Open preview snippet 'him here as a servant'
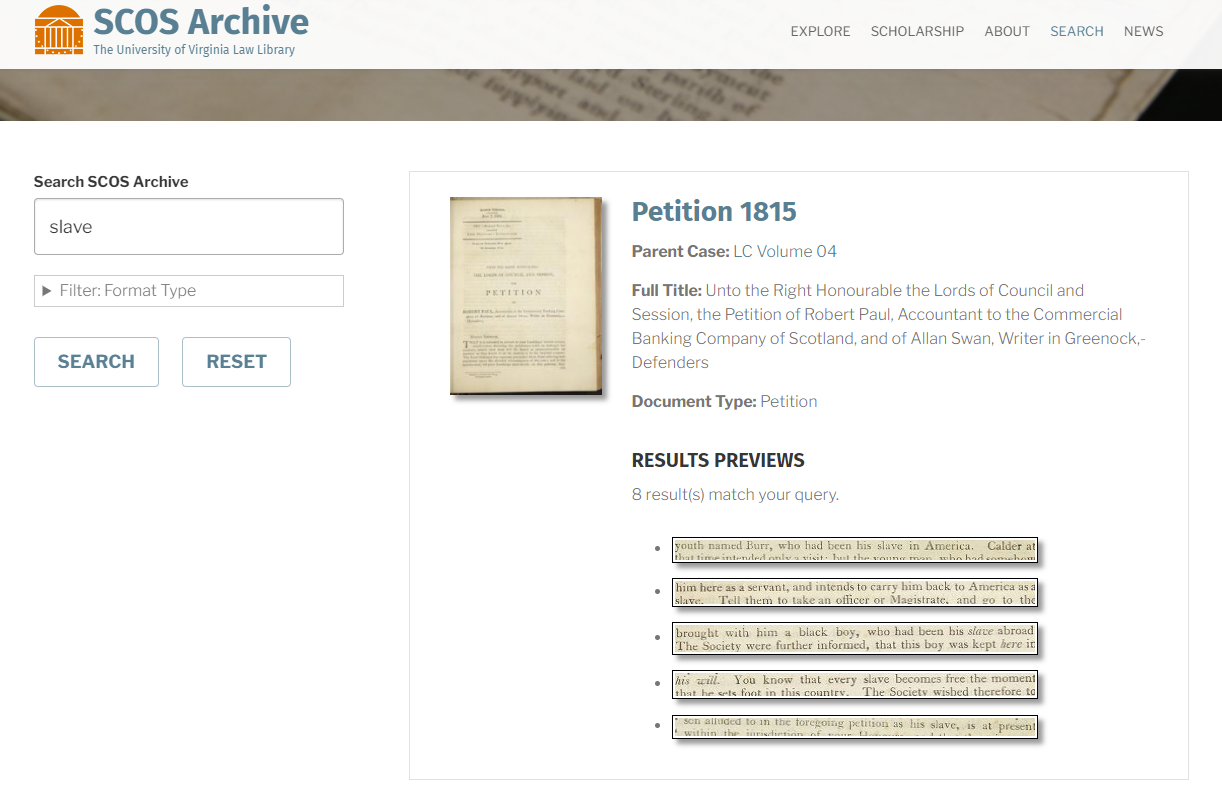 tap(854, 593)
